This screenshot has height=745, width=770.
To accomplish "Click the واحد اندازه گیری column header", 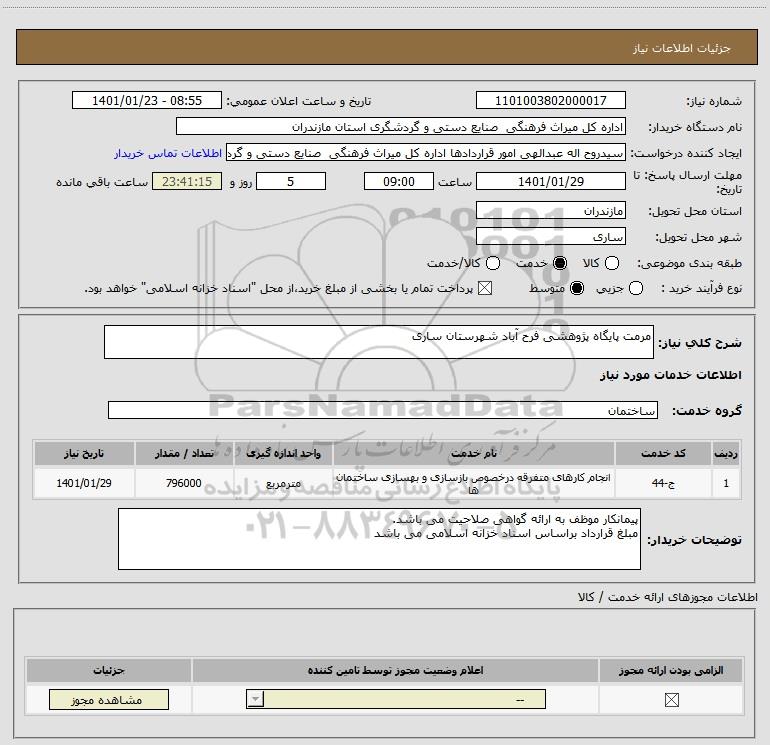I will click(283, 453).
